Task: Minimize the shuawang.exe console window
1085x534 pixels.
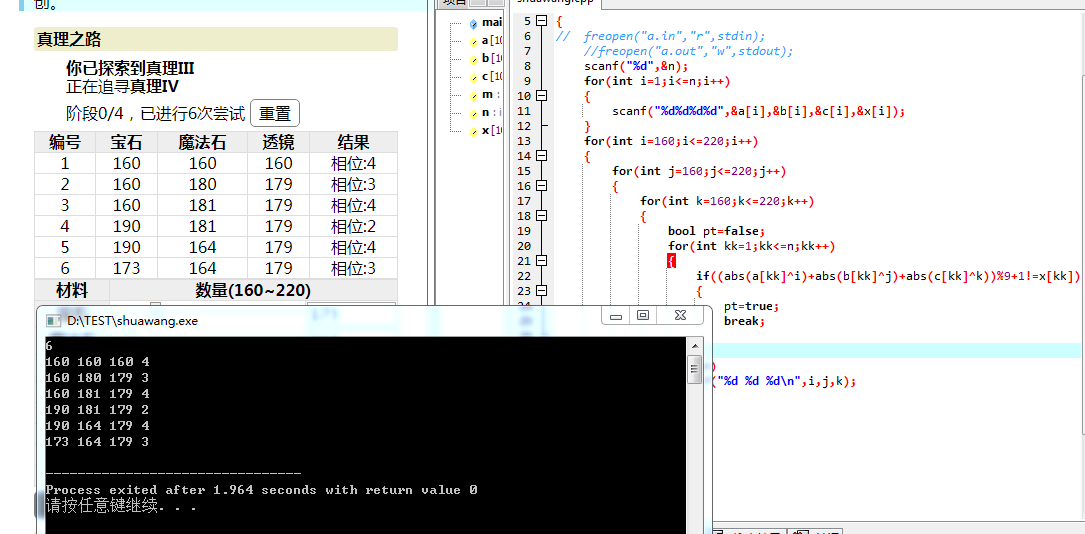Action: tap(618, 316)
